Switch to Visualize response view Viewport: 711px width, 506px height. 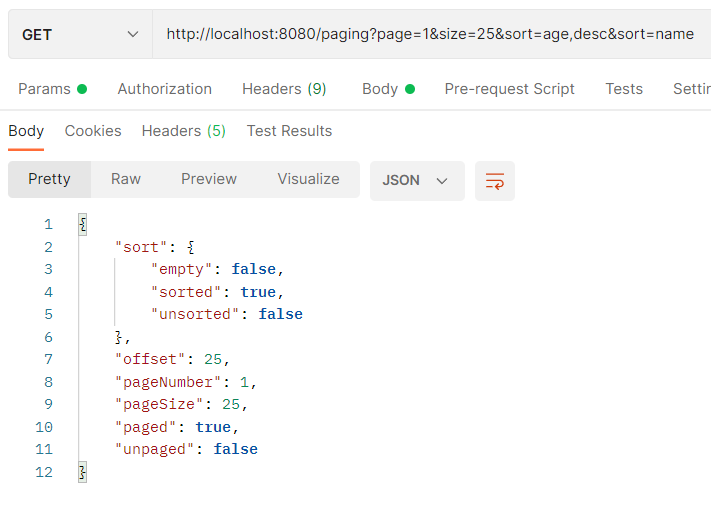pos(308,179)
